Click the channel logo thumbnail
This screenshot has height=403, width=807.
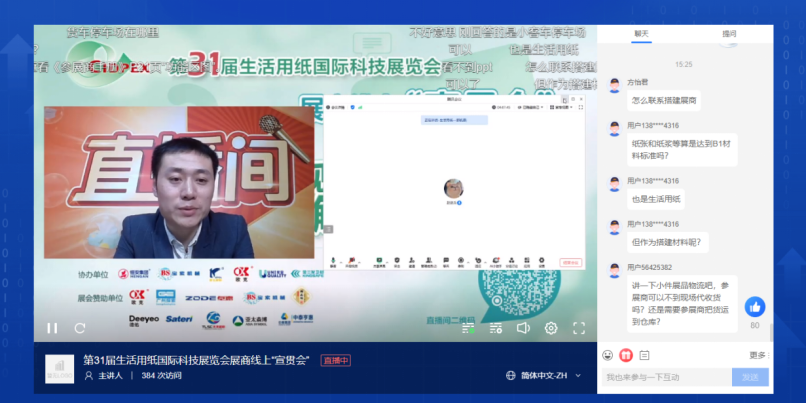[x=59, y=368]
